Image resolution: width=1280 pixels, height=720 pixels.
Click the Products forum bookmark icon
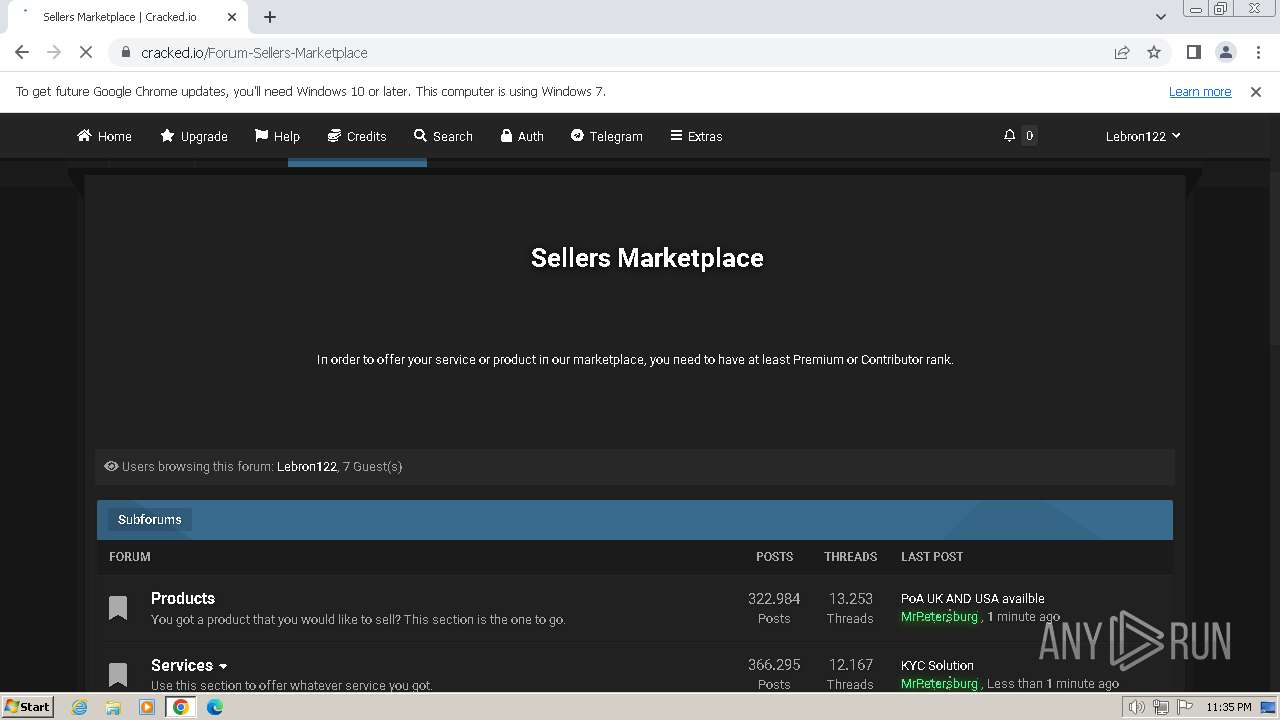click(118, 608)
